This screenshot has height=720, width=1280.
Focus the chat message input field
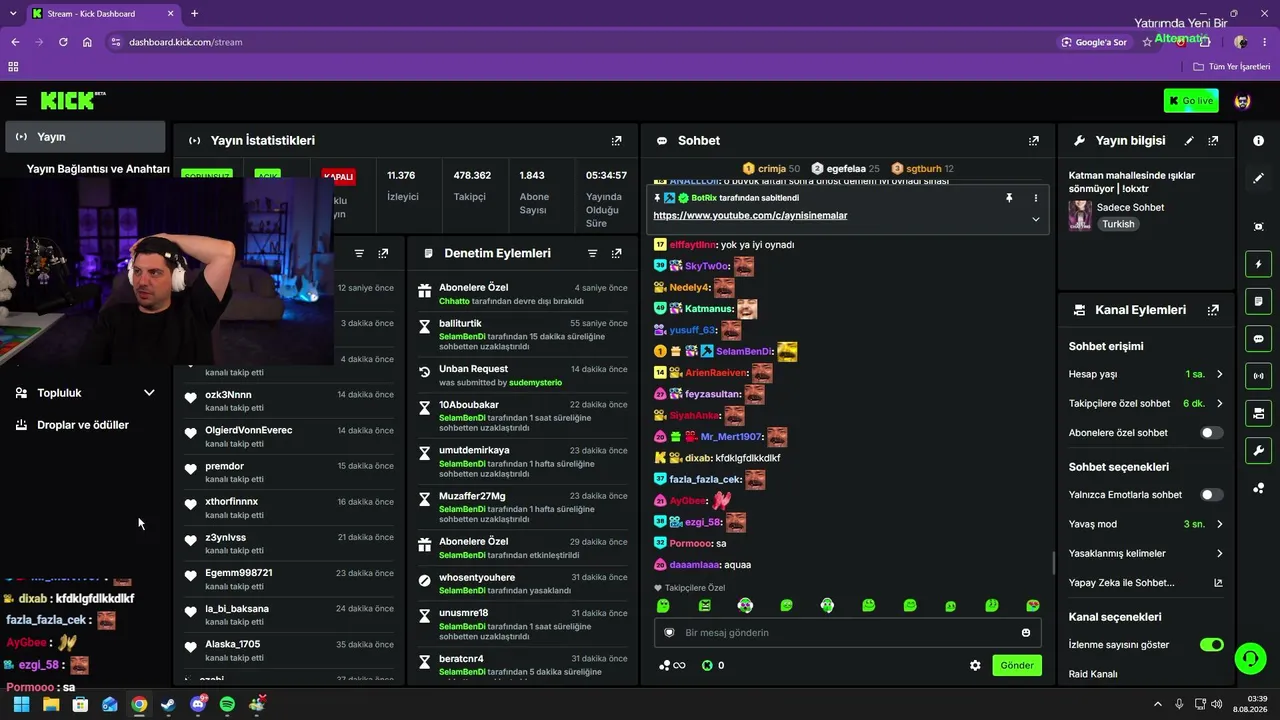pos(848,632)
